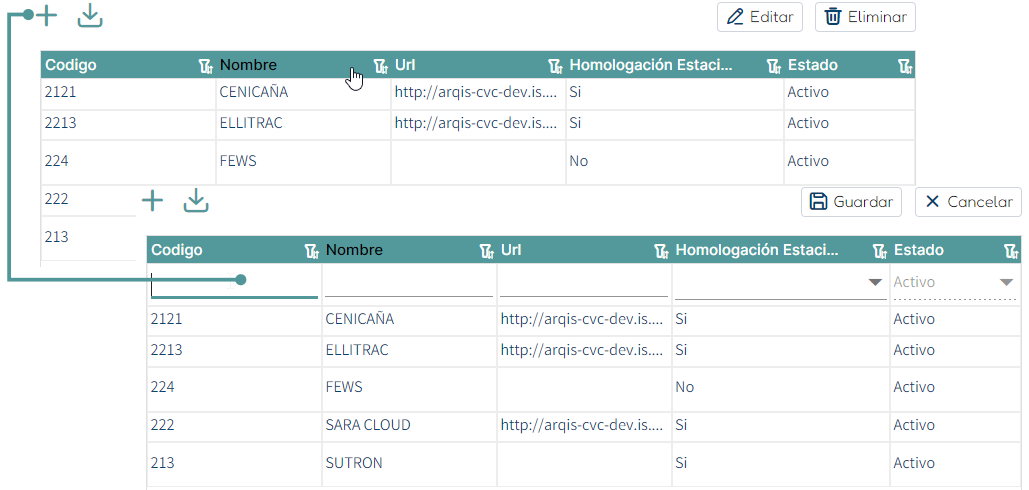
Task: Save changes with Guardar button
Action: click(x=851, y=202)
